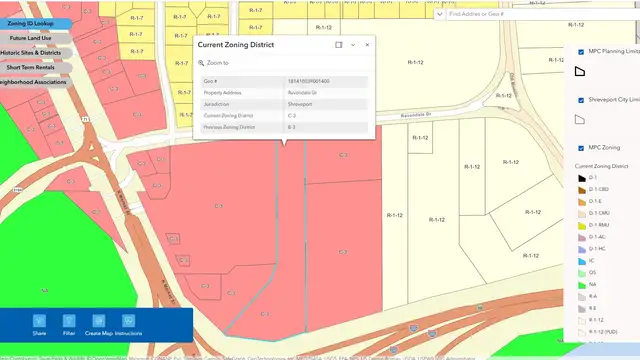Screen dimensions: 640x360
Task: Collapse the popup with the chevron
Action: (x=353, y=45)
